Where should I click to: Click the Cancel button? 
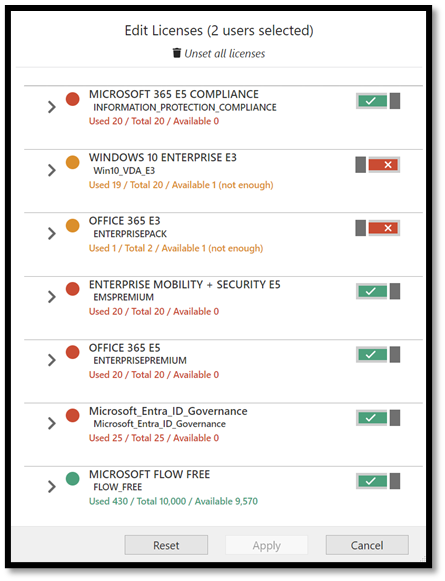367,545
